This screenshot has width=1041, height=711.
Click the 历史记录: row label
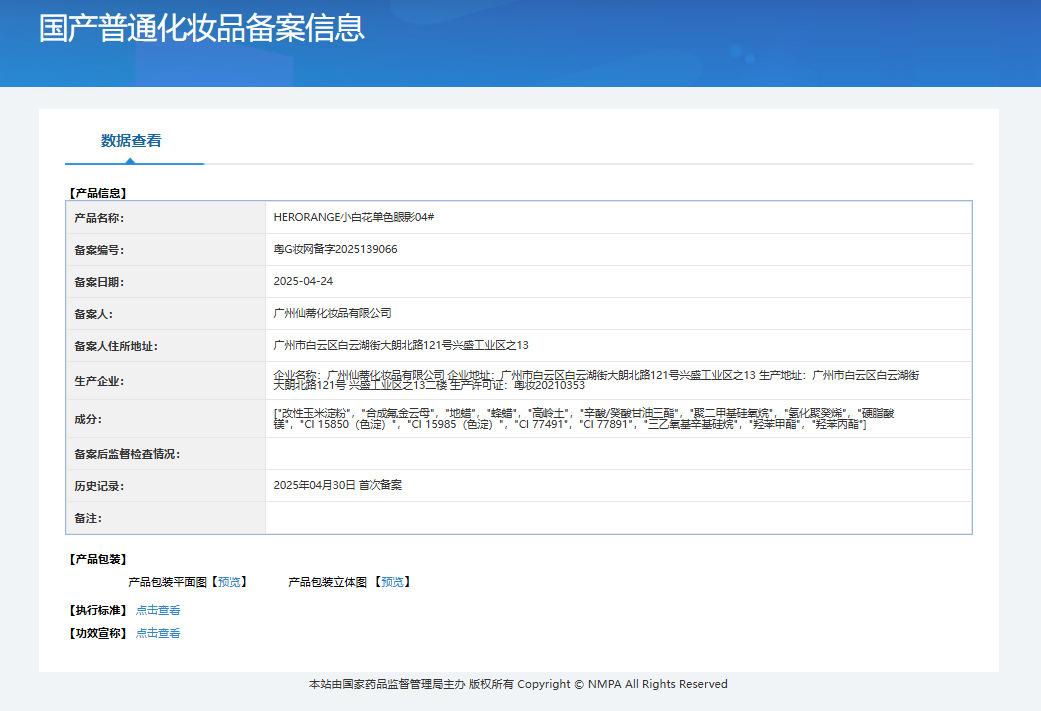(99, 486)
